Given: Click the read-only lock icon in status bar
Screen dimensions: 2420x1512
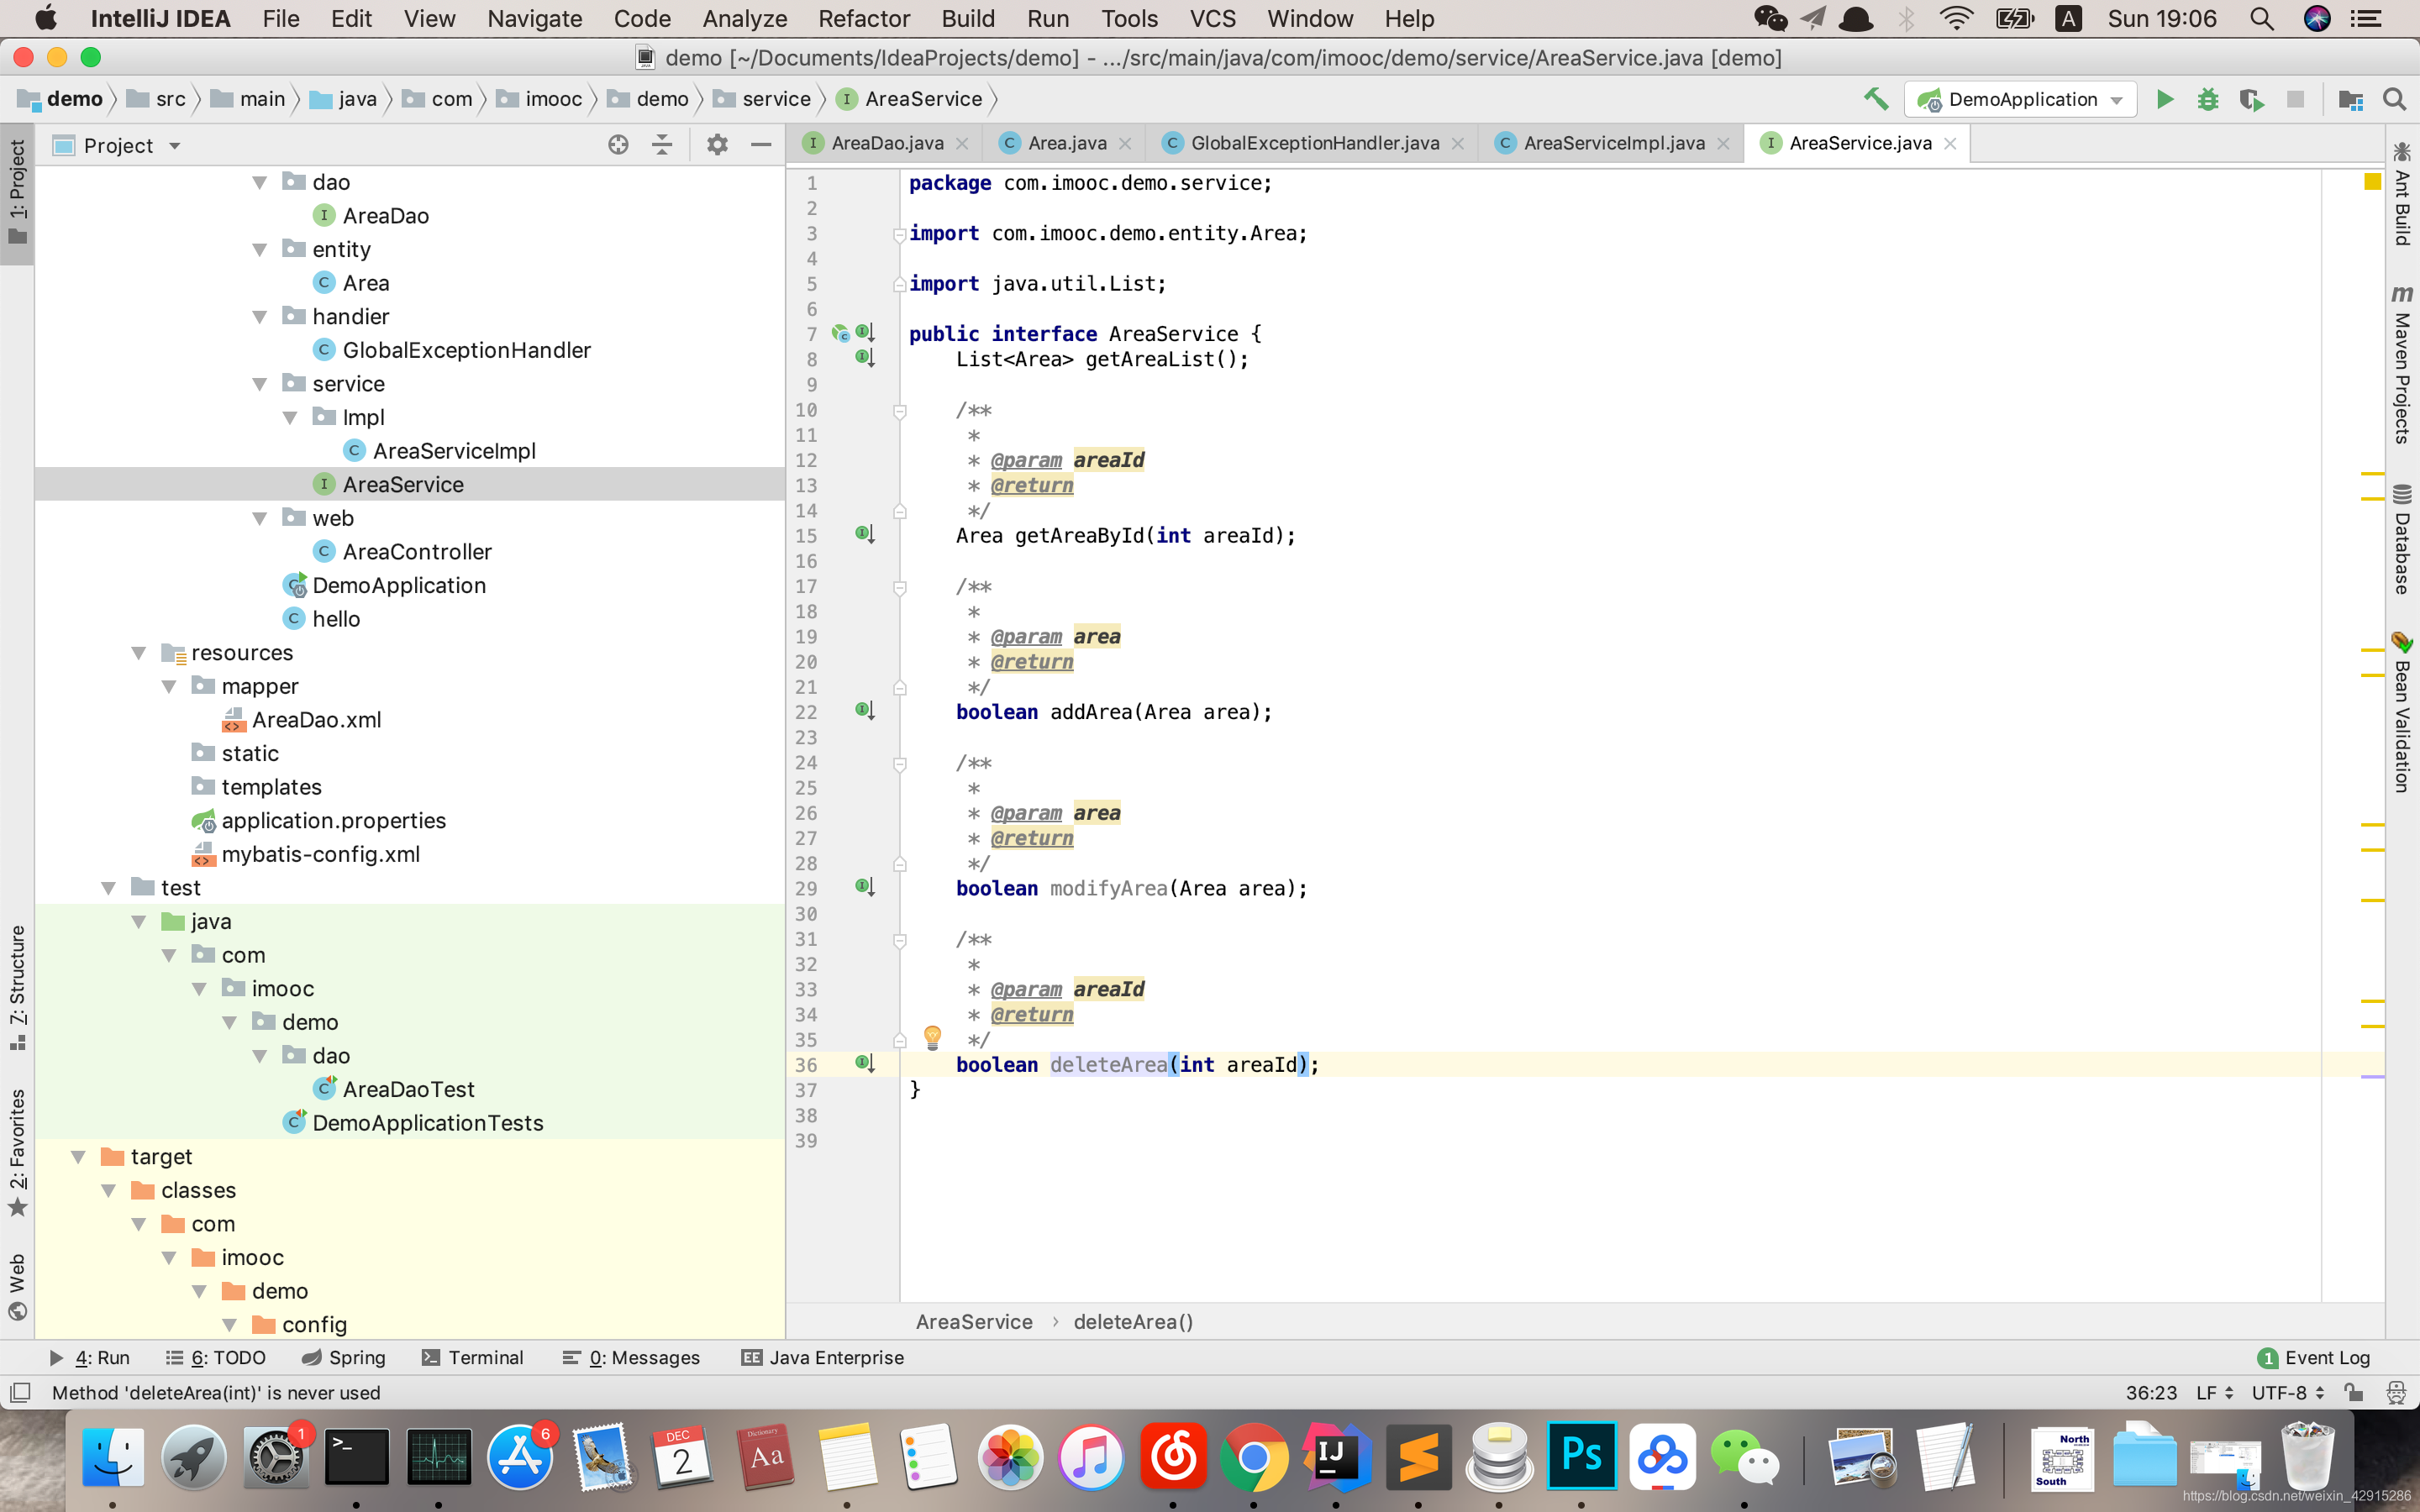Looking at the screenshot, I should [x=2354, y=1392].
